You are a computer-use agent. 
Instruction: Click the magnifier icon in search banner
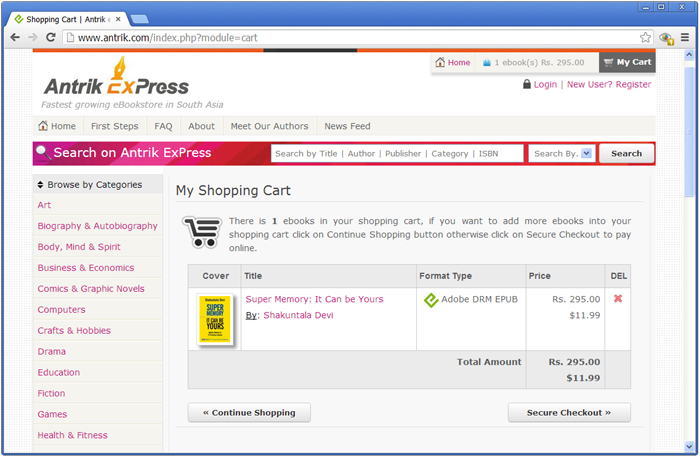43,153
